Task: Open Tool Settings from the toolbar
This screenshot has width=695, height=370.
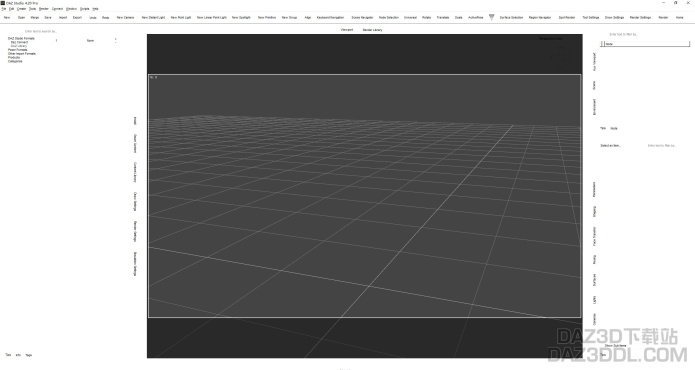Action: tap(590, 18)
